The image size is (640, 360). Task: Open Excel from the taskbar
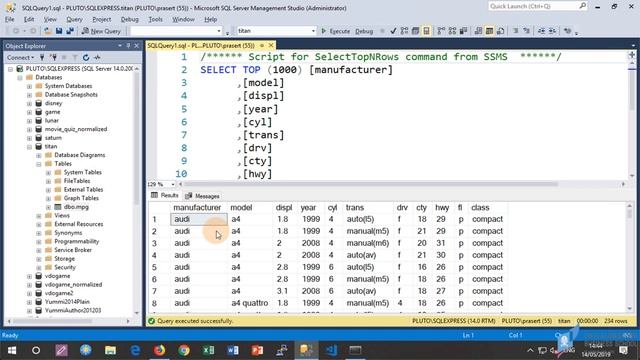208,350
